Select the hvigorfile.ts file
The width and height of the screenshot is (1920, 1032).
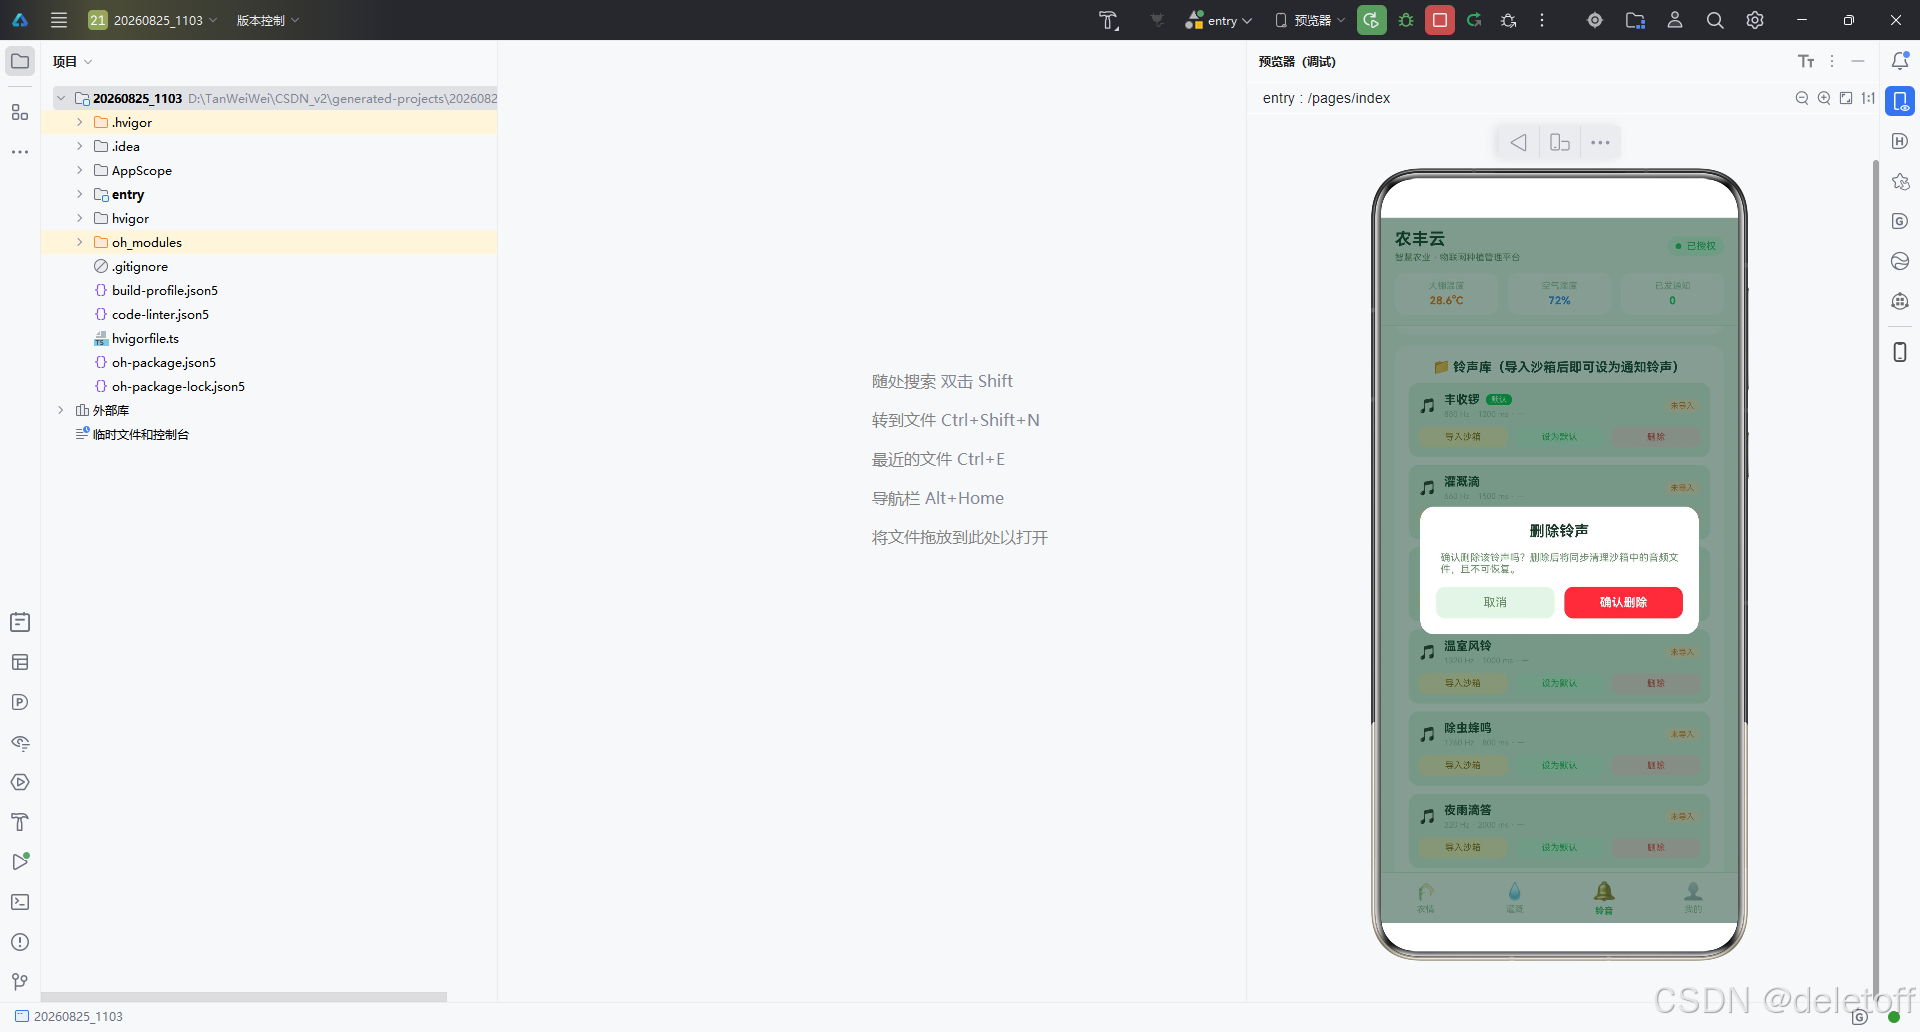(x=145, y=338)
